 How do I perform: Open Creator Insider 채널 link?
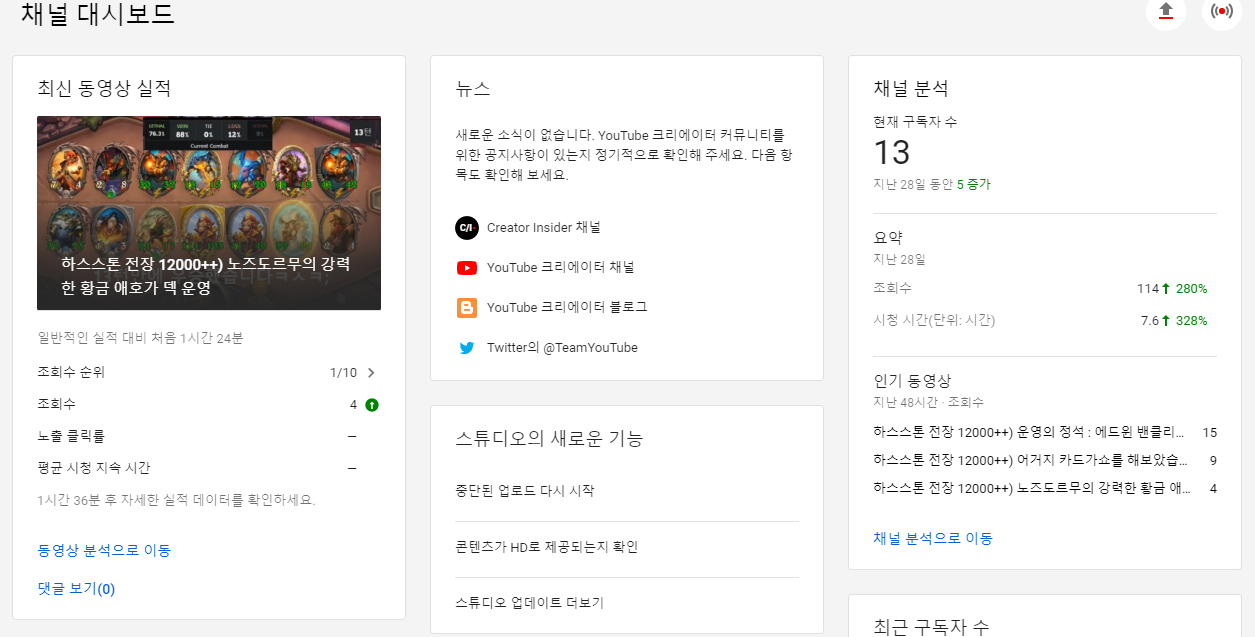[544, 227]
